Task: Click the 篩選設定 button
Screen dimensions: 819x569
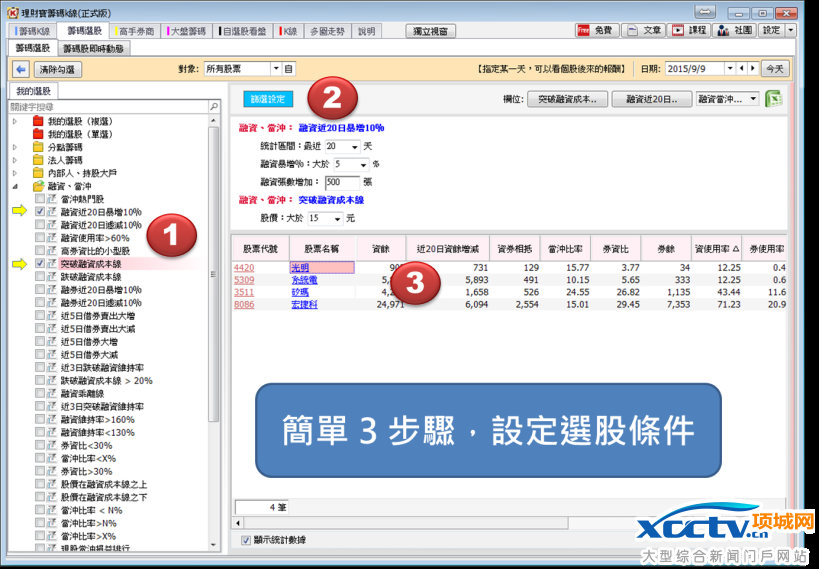Action: tap(268, 99)
